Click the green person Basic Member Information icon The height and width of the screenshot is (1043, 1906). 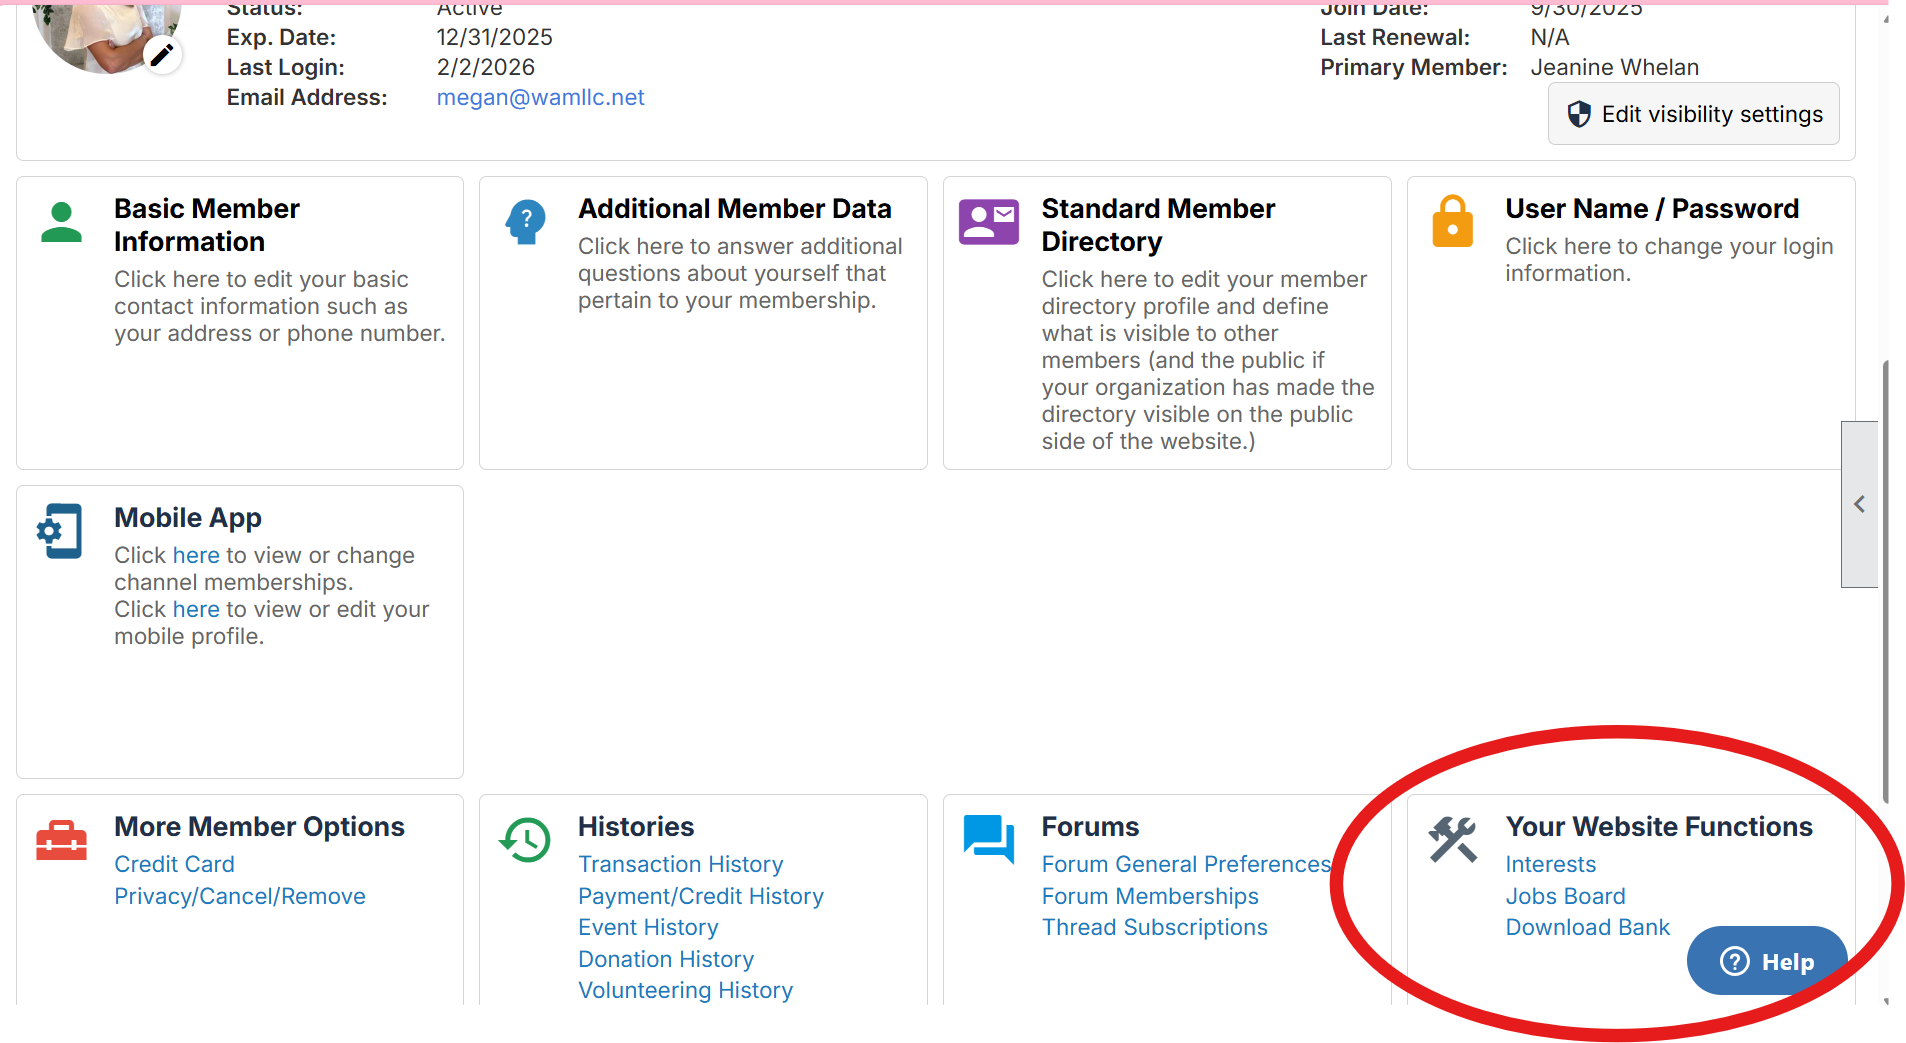point(61,223)
